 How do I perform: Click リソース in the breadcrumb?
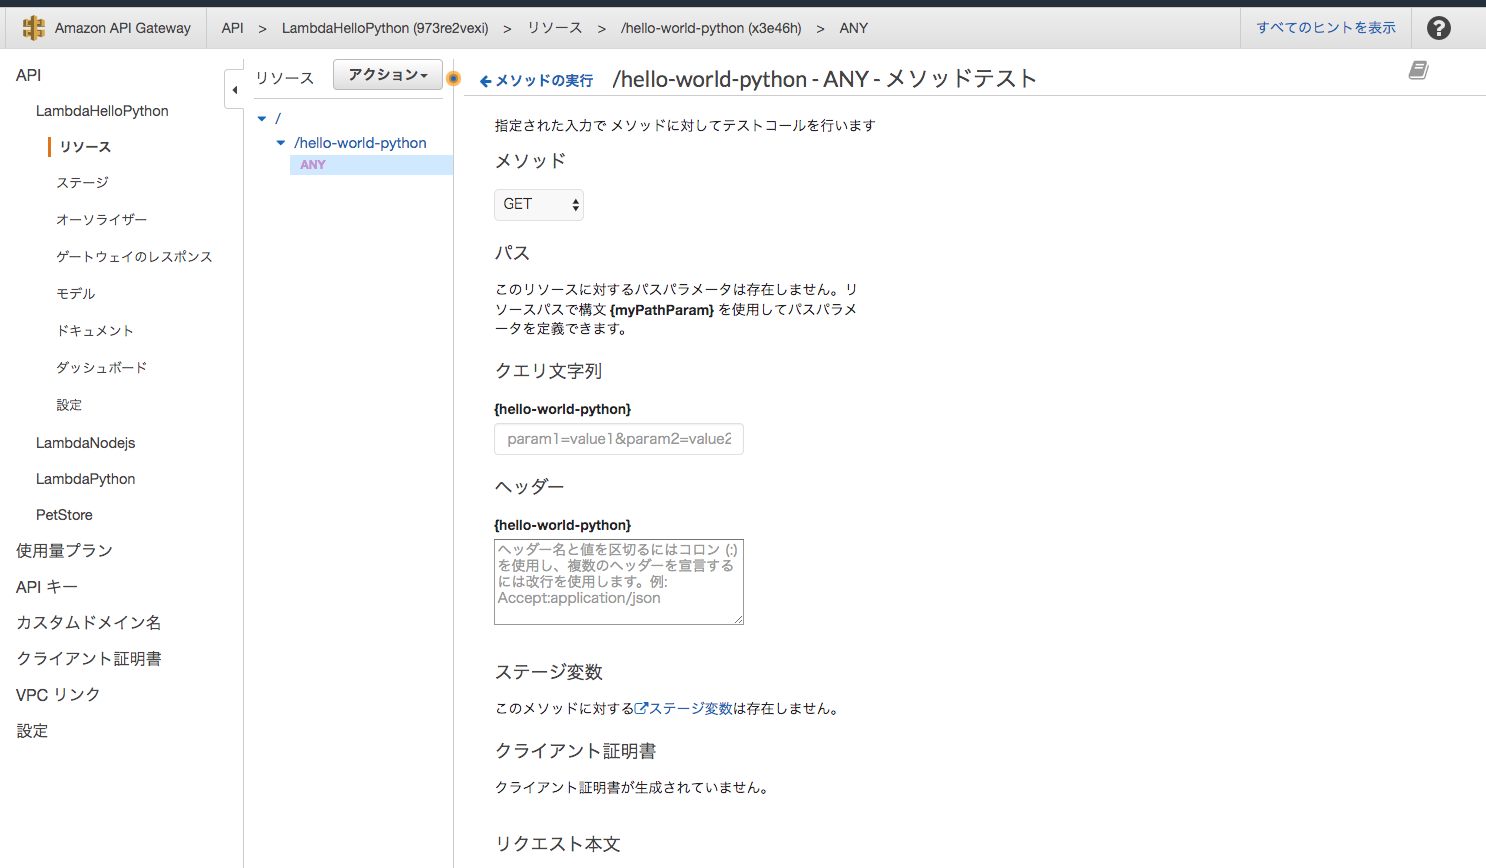[555, 28]
